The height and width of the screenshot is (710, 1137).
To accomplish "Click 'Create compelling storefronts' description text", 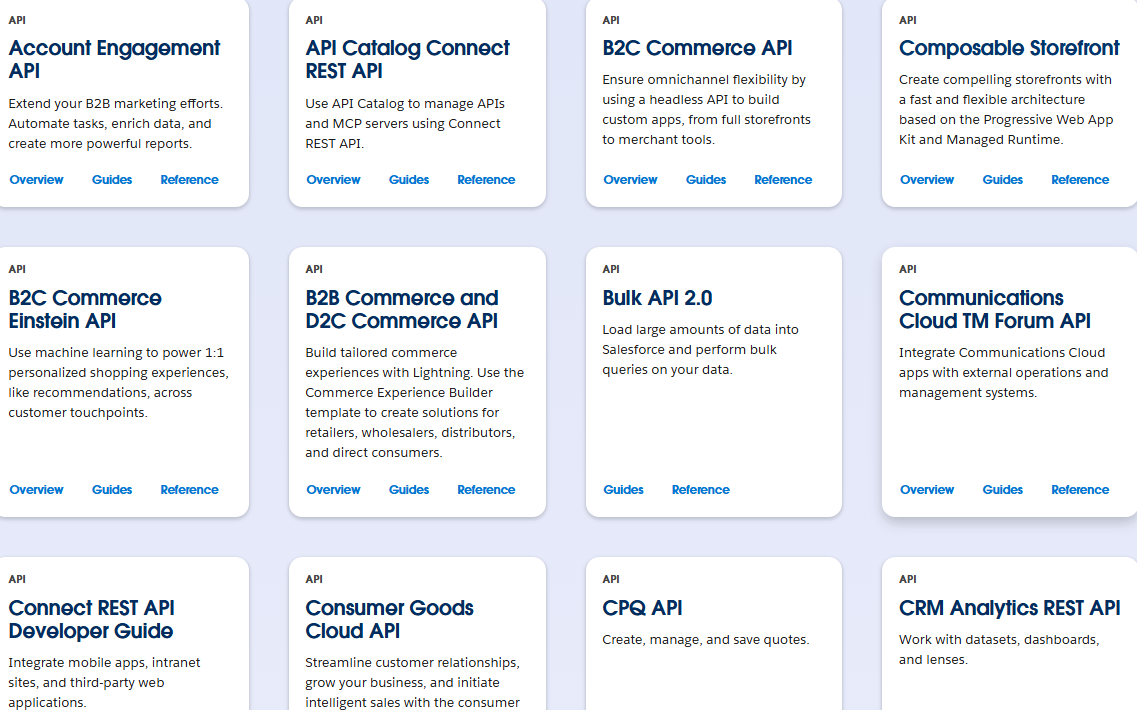I will 1006,110.
